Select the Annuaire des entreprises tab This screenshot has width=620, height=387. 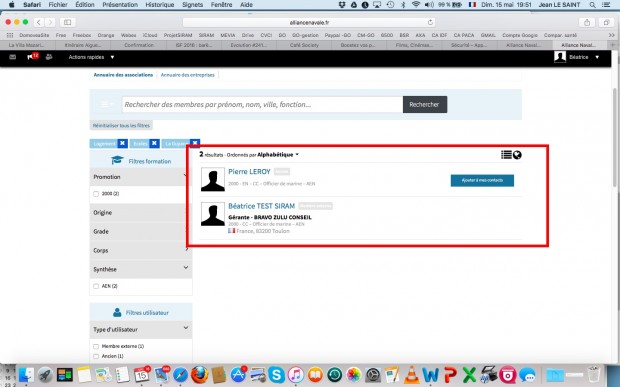coord(187,75)
